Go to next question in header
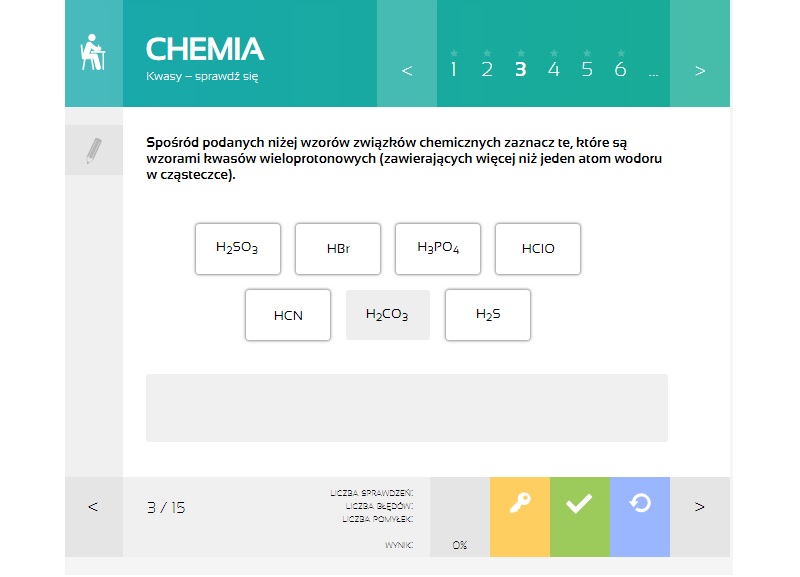Viewport: 800px width, 577px height. [x=699, y=70]
